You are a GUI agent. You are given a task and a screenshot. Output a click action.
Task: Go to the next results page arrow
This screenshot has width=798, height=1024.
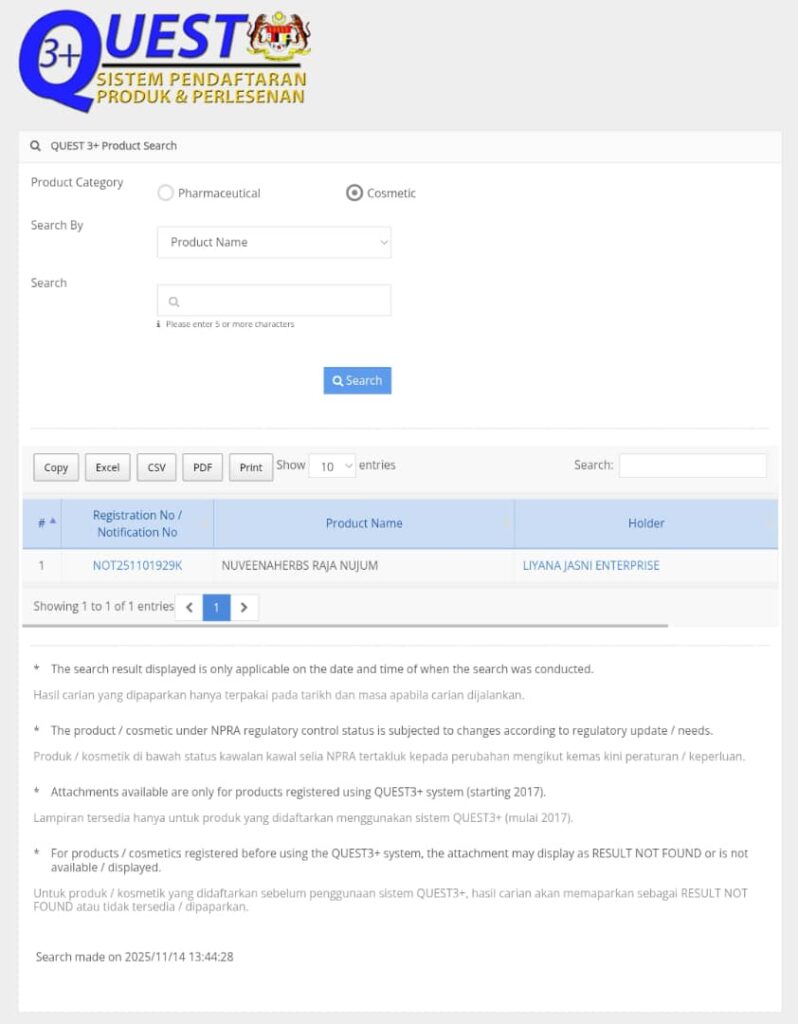click(244, 607)
